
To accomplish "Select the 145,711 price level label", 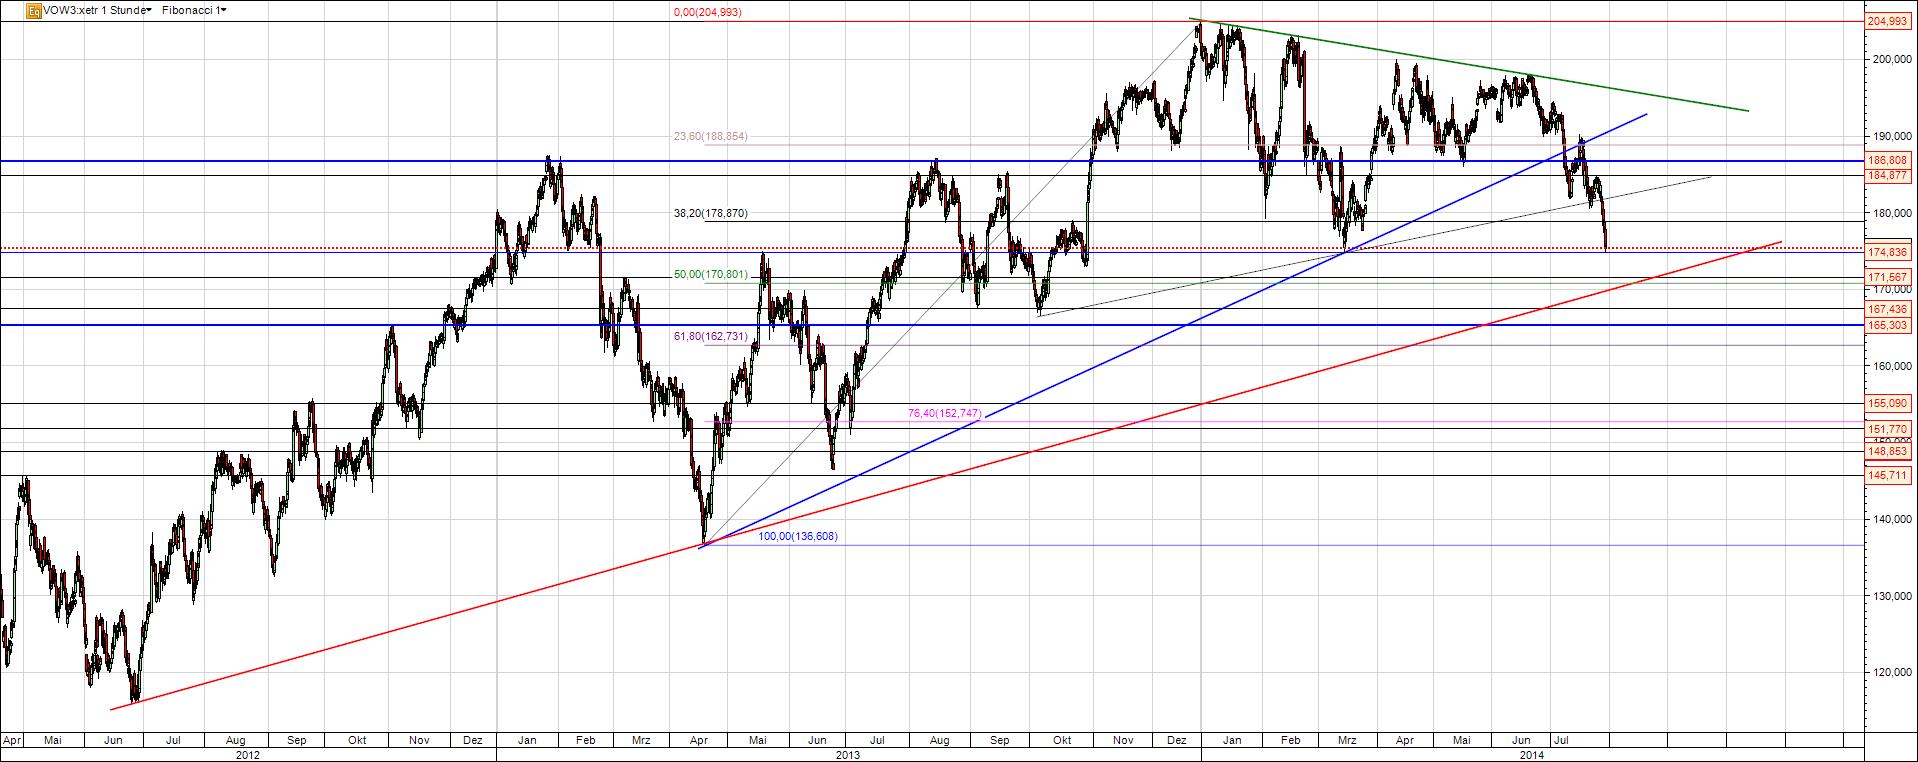I will (x=1890, y=476).
